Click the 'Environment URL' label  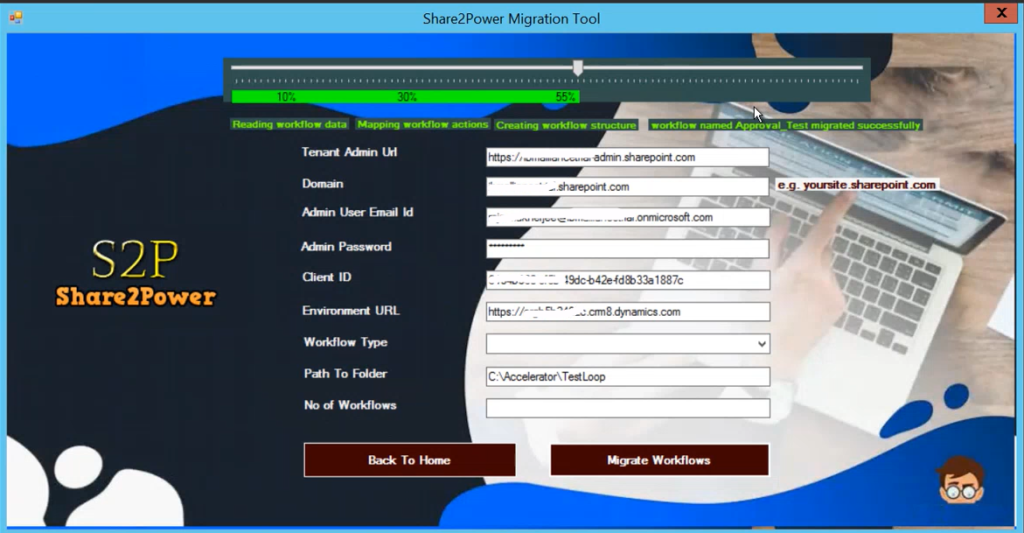pos(351,310)
